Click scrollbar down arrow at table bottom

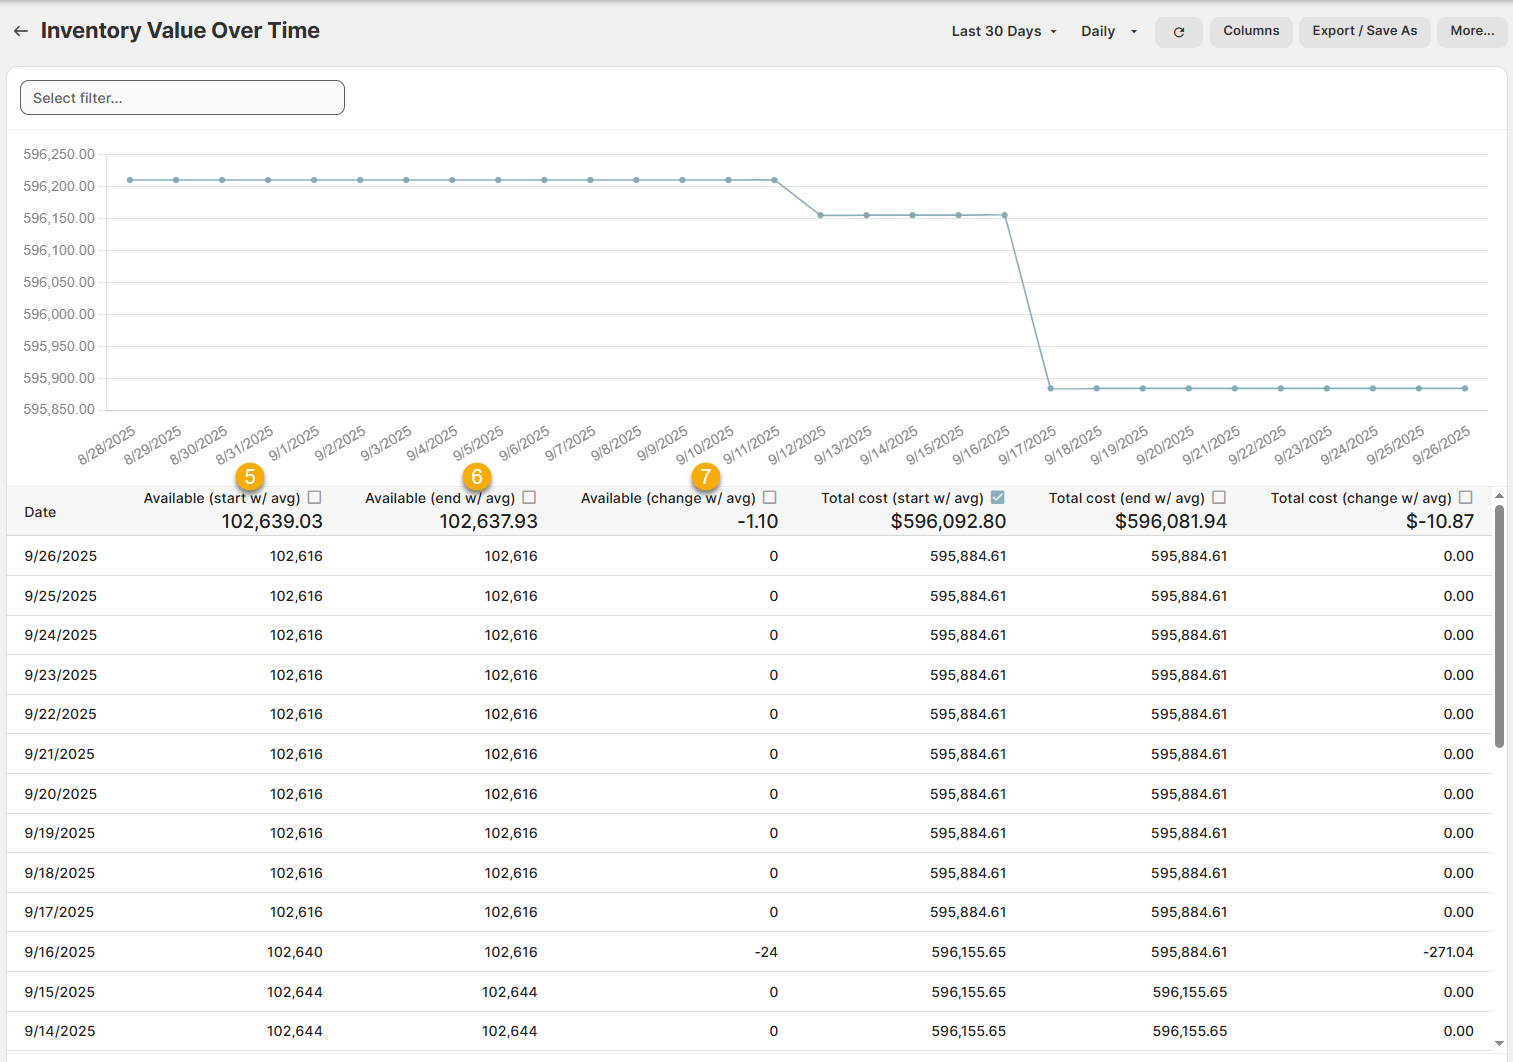point(1499,1043)
